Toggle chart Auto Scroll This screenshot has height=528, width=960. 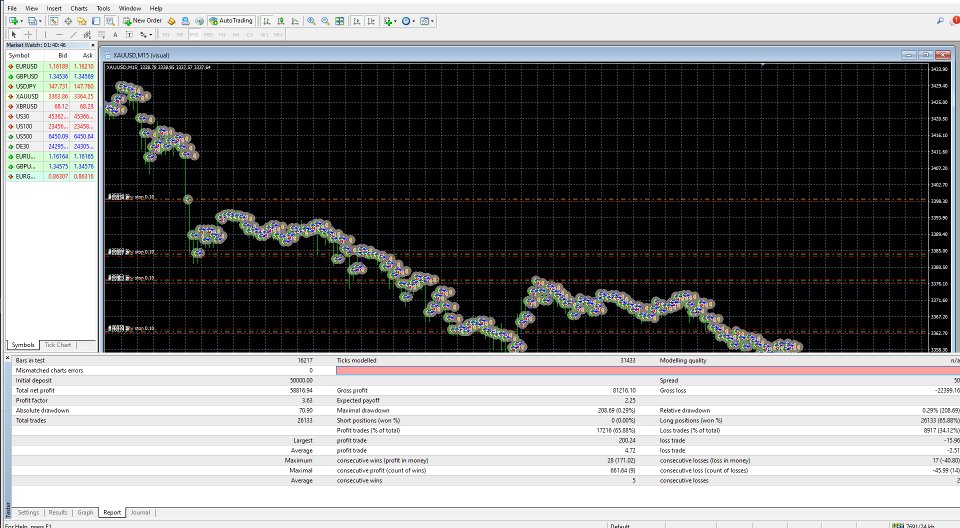click(x=357, y=21)
